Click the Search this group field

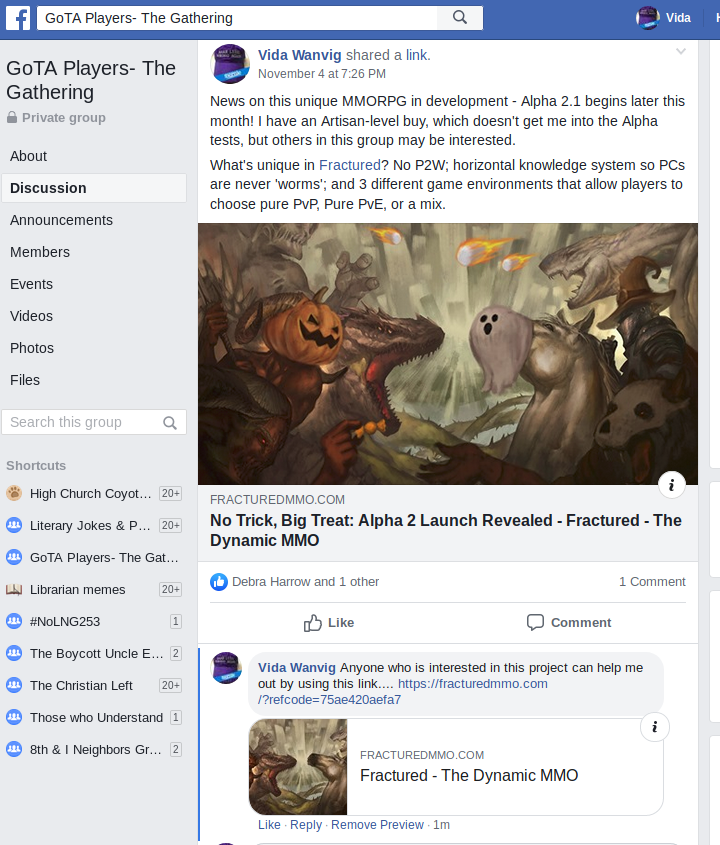tap(94, 422)
